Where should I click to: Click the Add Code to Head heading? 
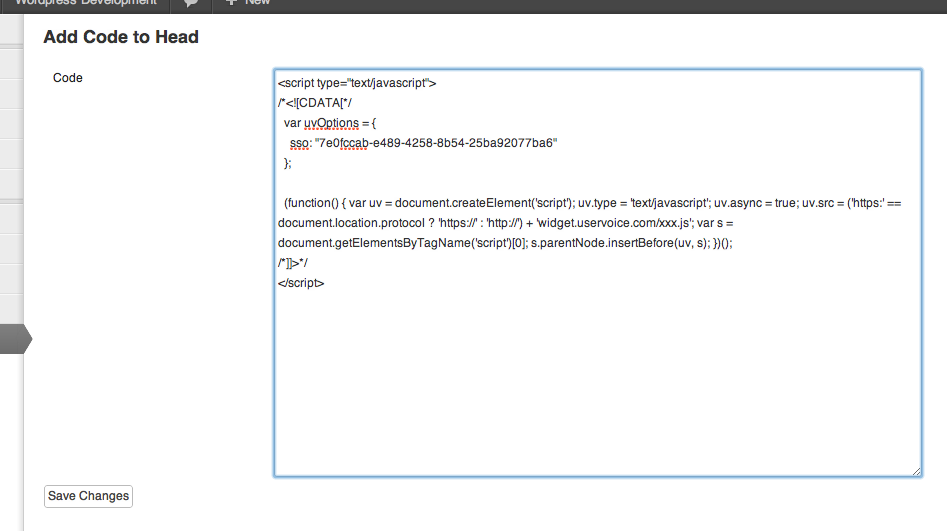click(121, 37)
